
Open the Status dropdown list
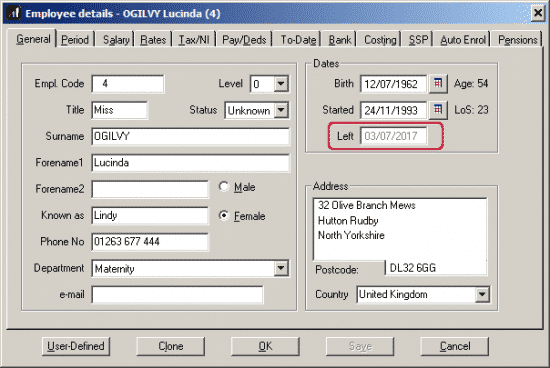click(281, 111)
